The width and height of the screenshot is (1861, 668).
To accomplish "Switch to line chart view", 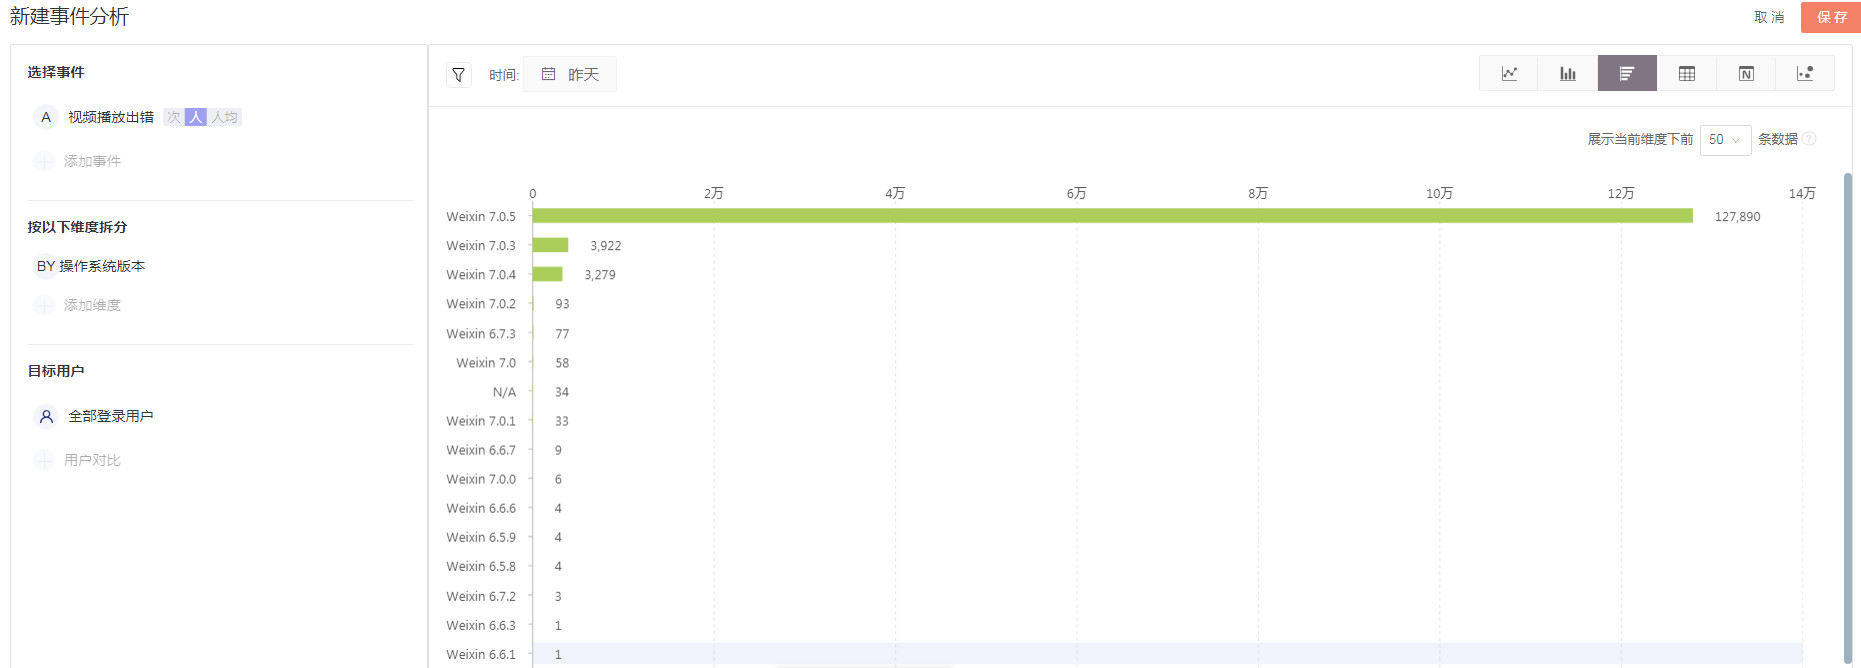I will click(x=1509, y=74).
